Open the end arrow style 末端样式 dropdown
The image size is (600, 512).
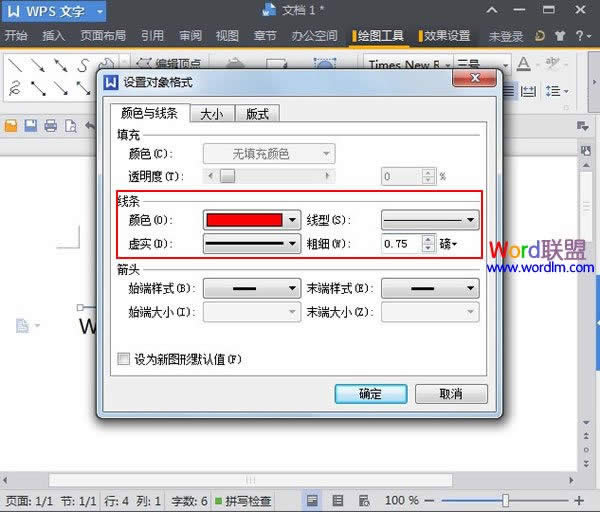click(430, 289)
